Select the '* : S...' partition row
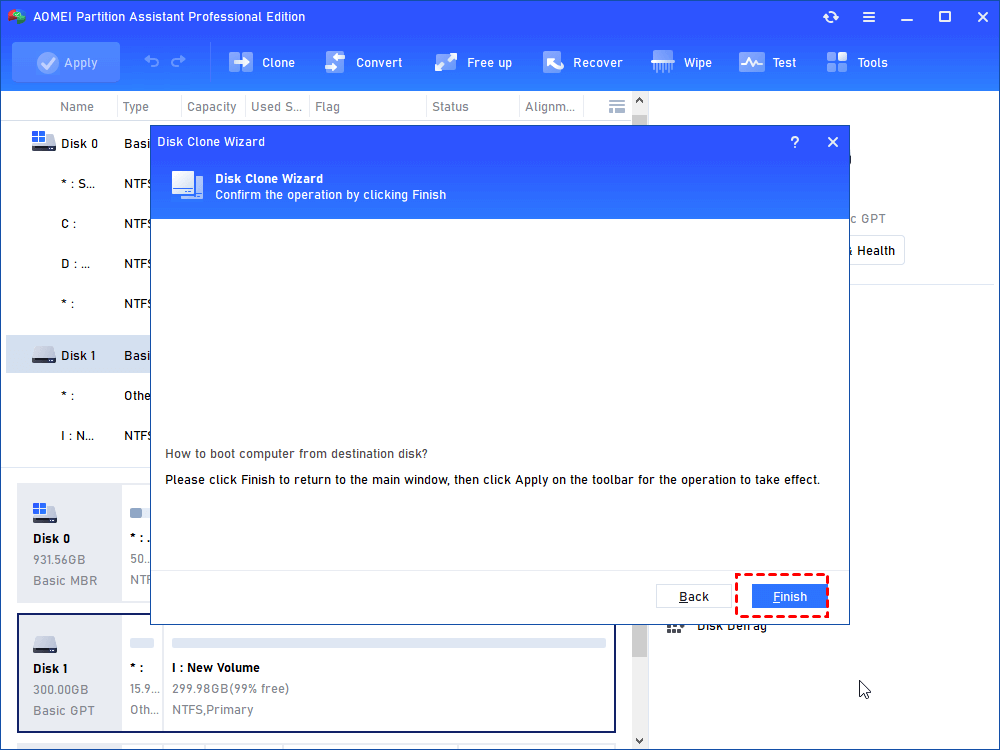 [79, 184]
